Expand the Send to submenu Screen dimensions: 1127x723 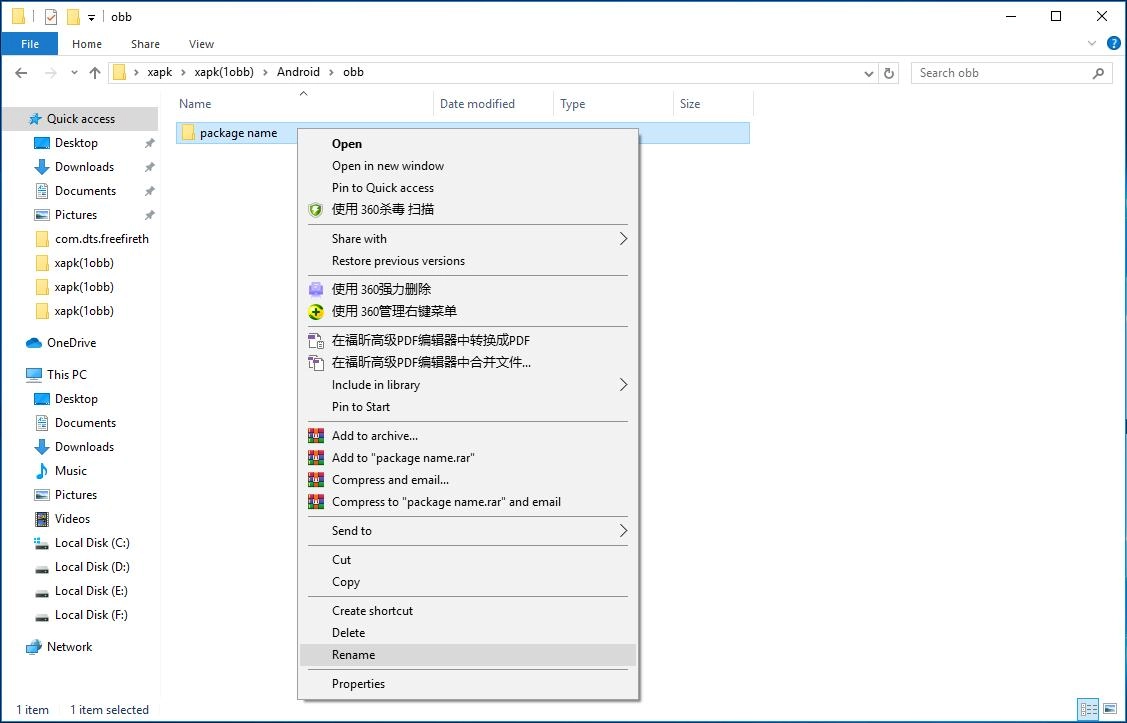(622, 531)
